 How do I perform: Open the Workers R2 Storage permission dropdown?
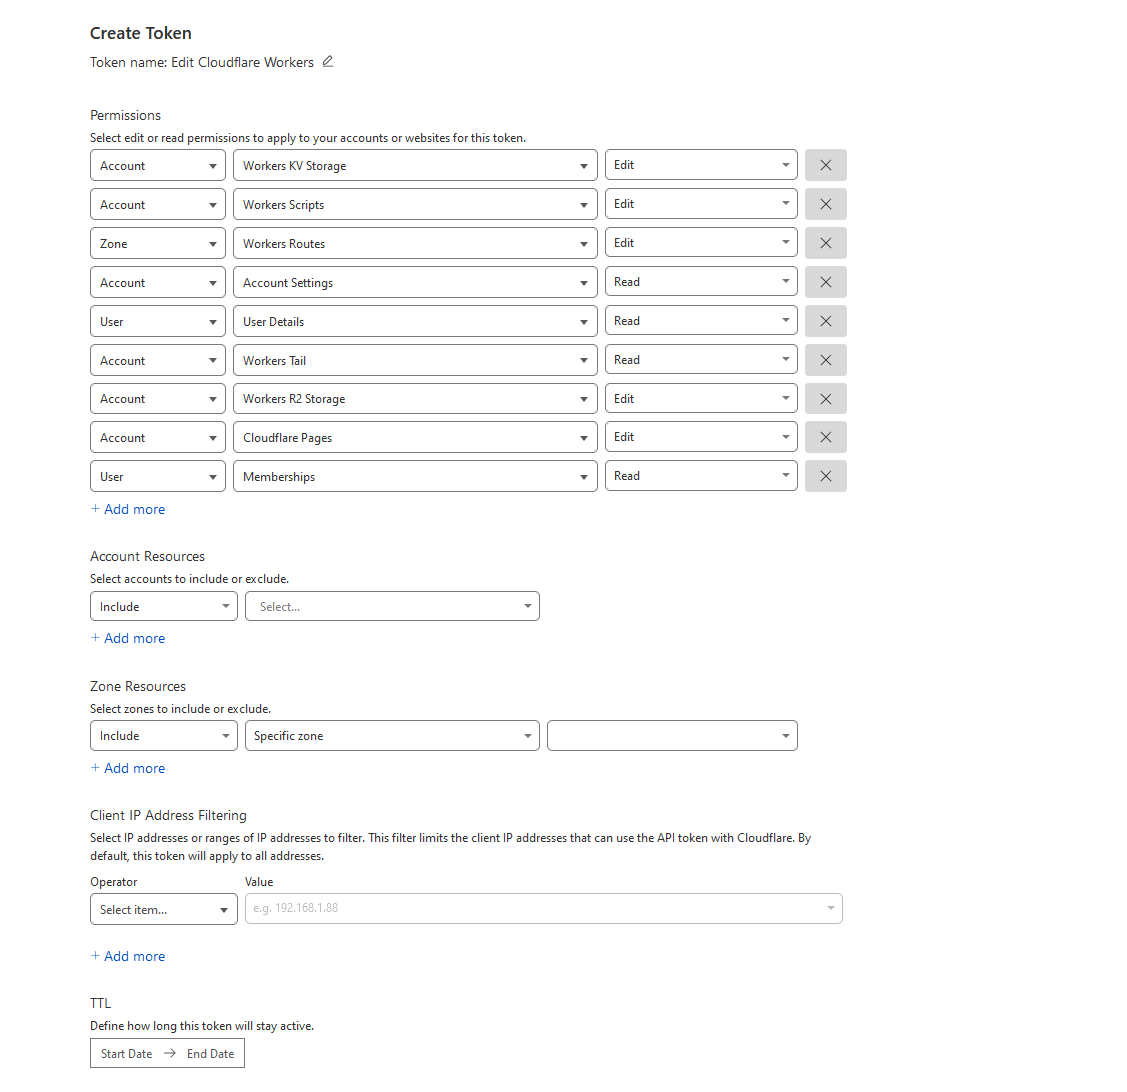pos(415,398)
